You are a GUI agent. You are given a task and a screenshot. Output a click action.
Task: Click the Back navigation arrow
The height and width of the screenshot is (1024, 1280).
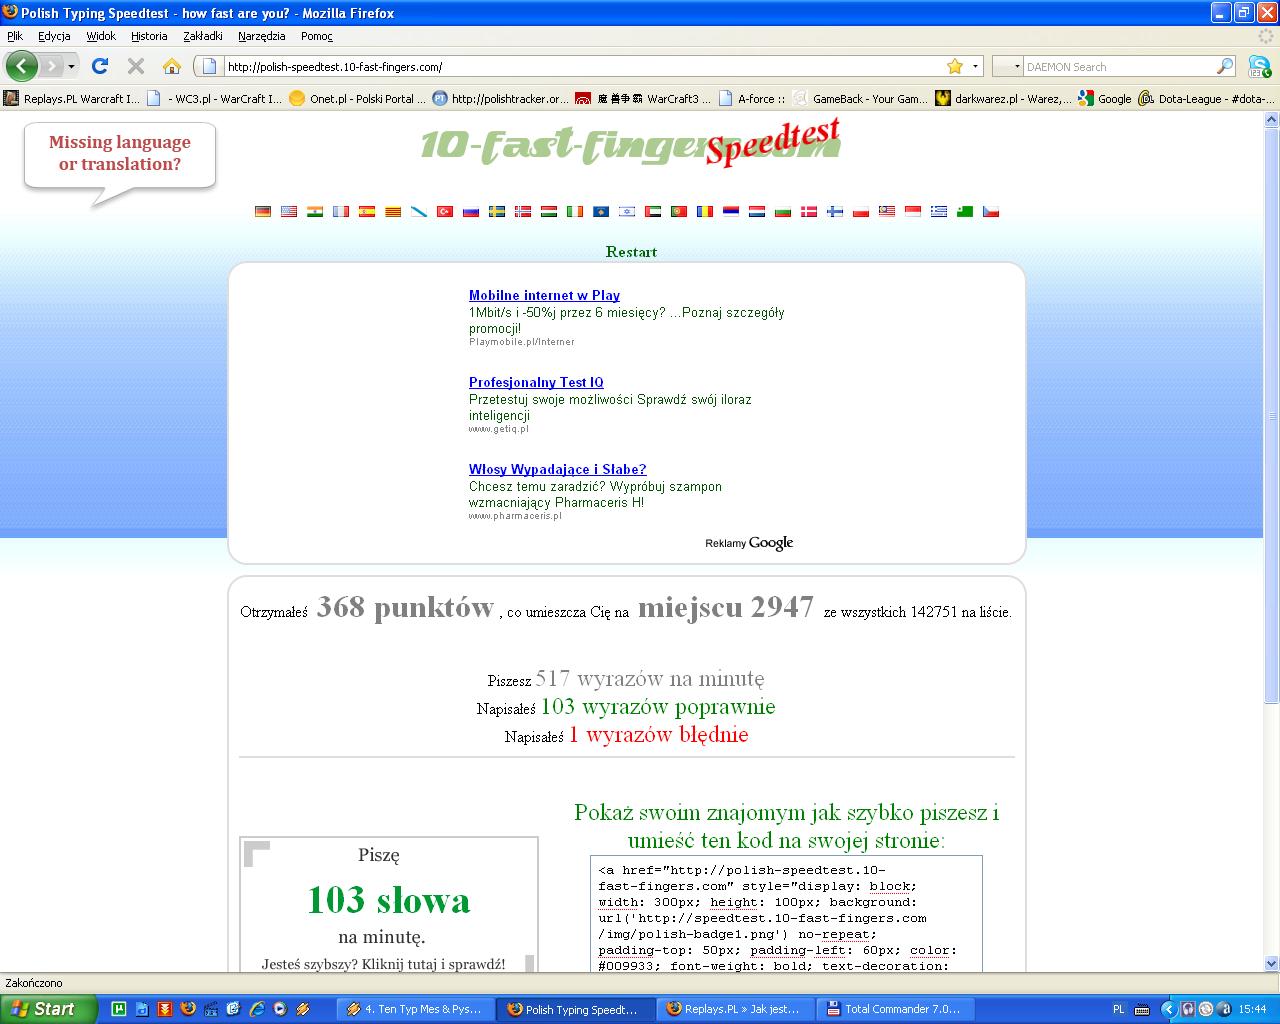[x=21, y=66]
